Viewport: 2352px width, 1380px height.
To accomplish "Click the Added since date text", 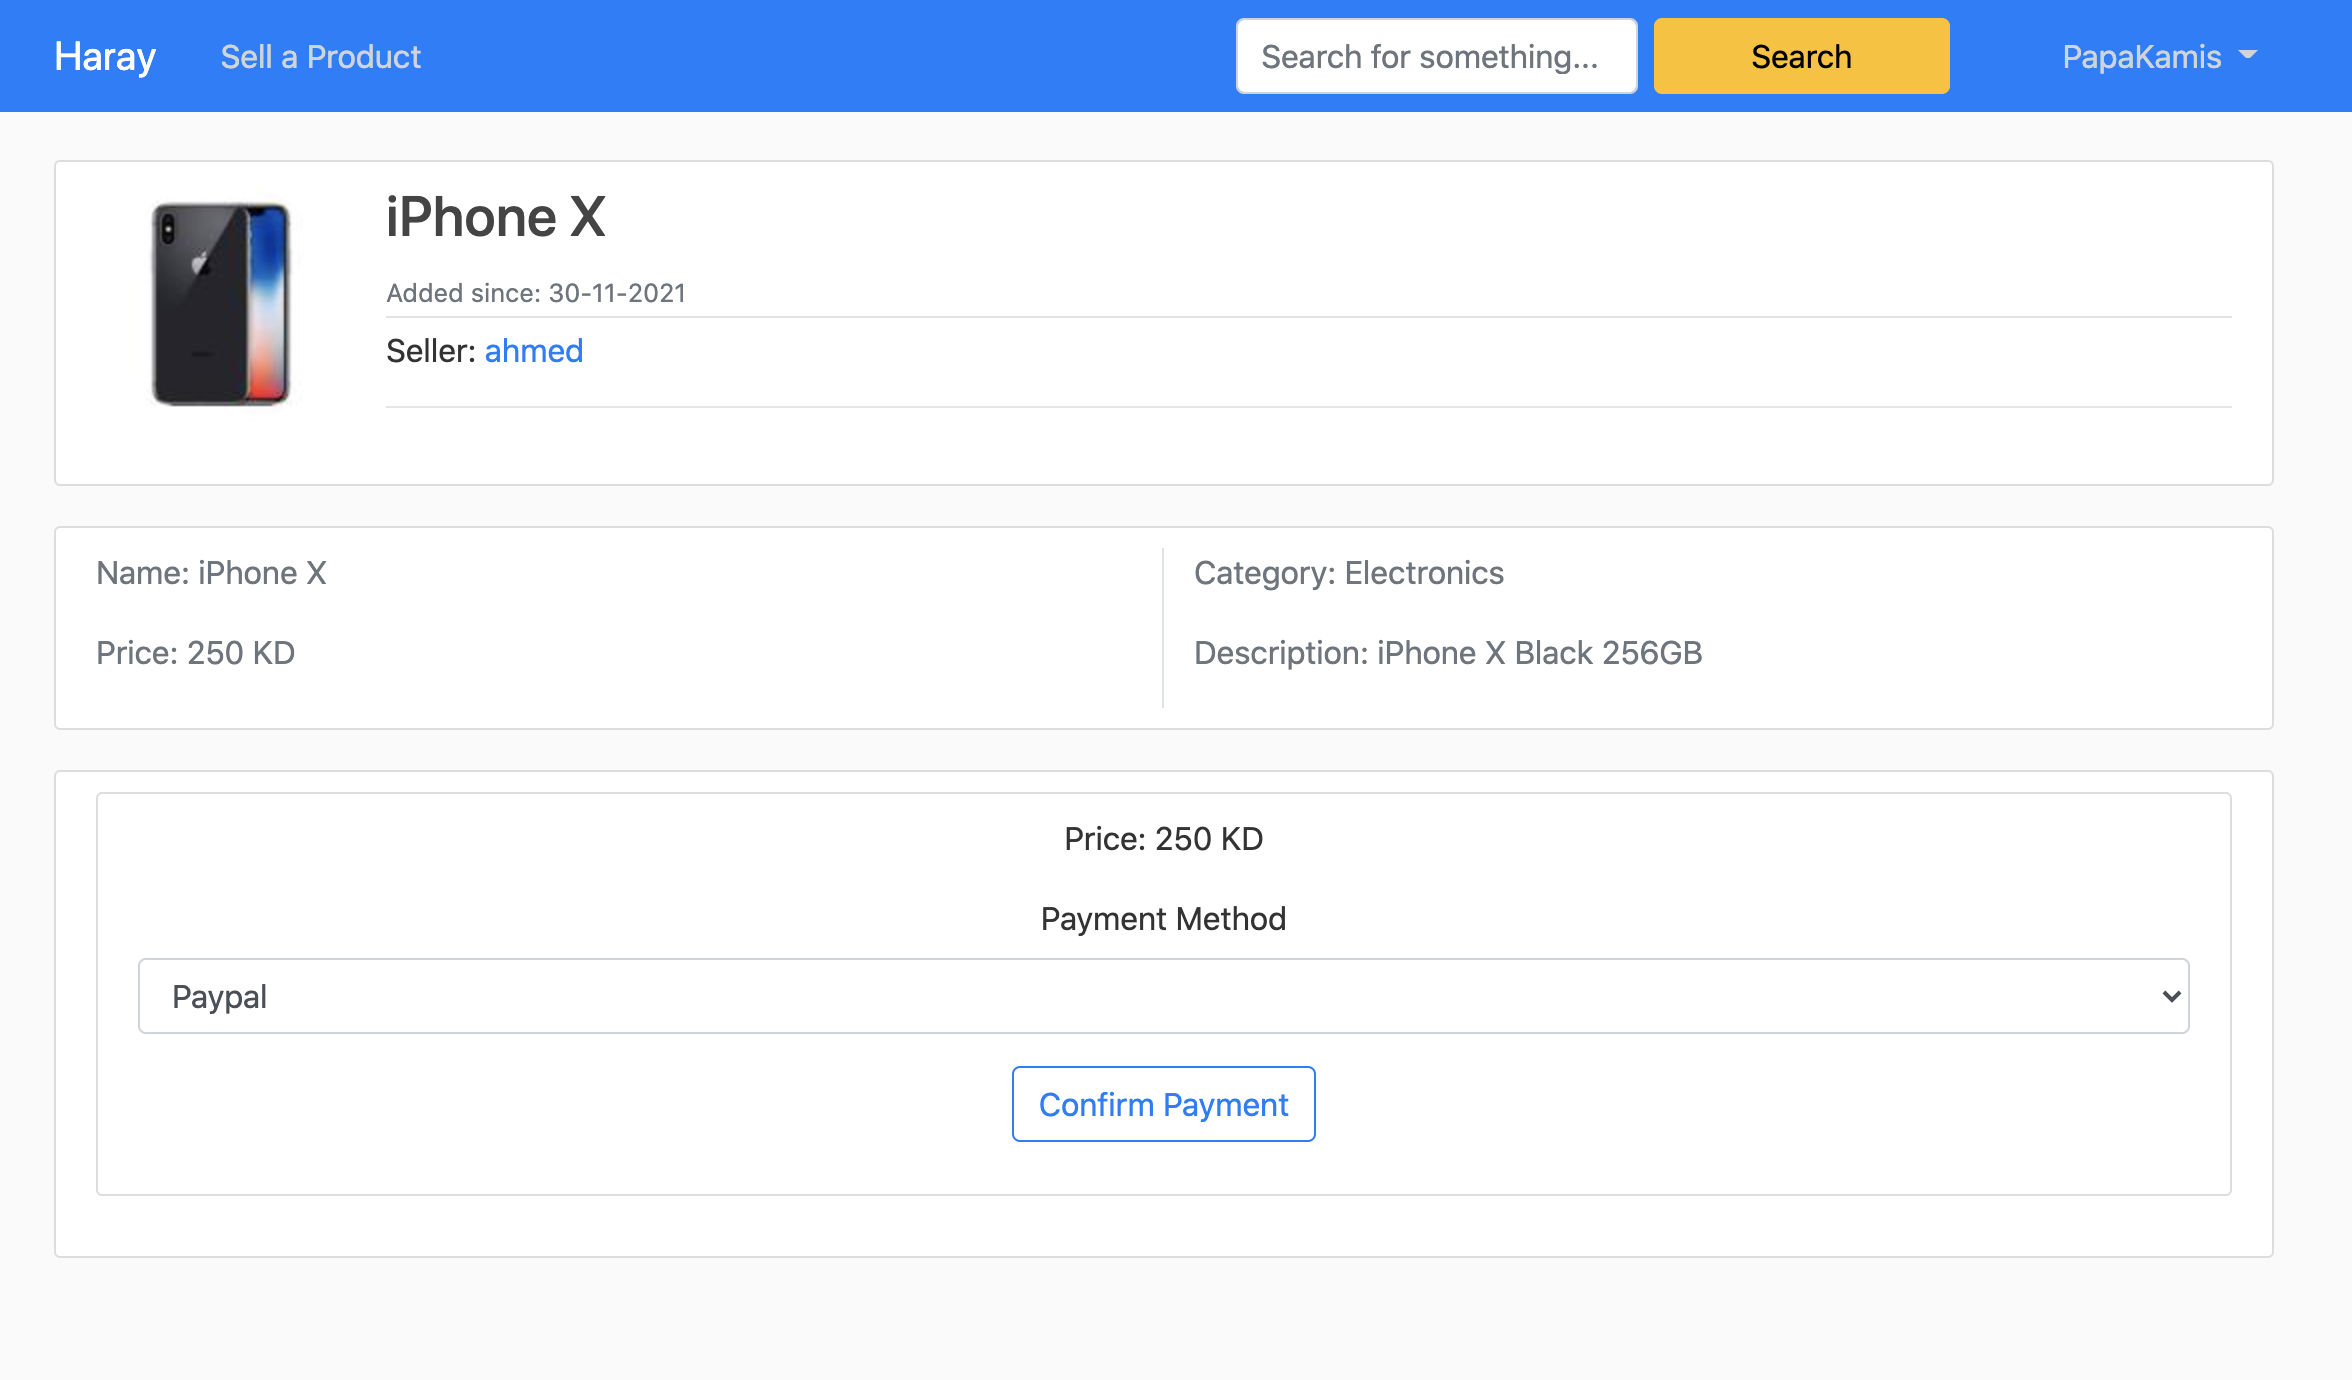I will (536, 292).
